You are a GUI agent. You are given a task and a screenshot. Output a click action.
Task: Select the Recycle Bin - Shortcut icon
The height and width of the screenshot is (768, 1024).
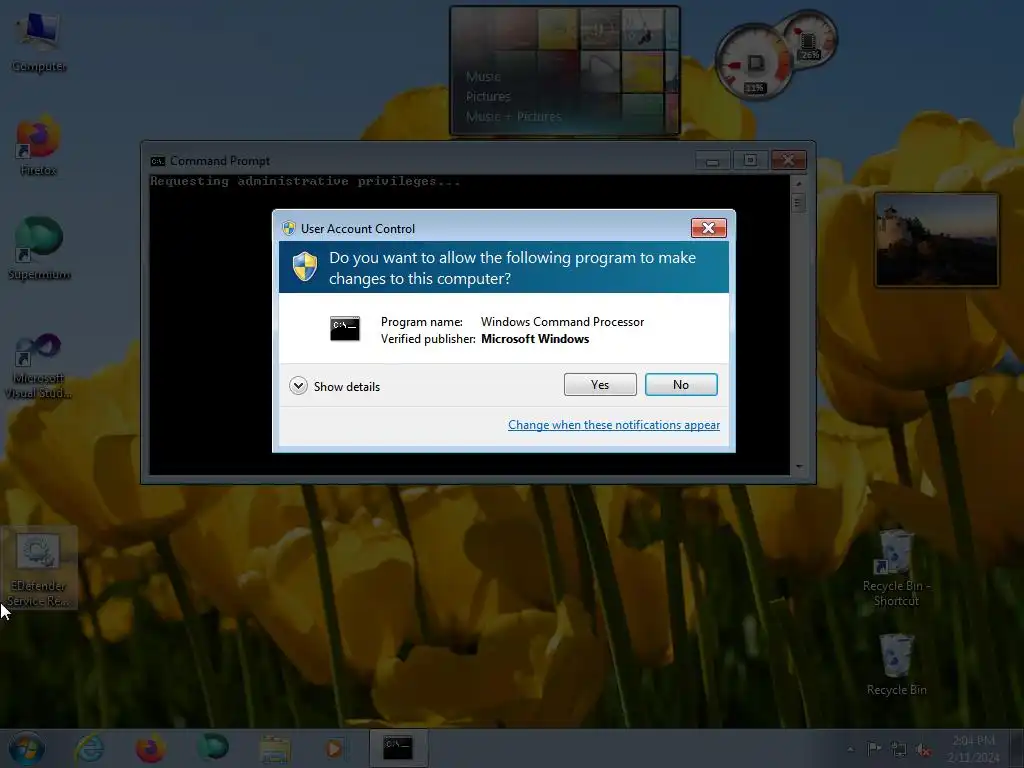point(896,568)
